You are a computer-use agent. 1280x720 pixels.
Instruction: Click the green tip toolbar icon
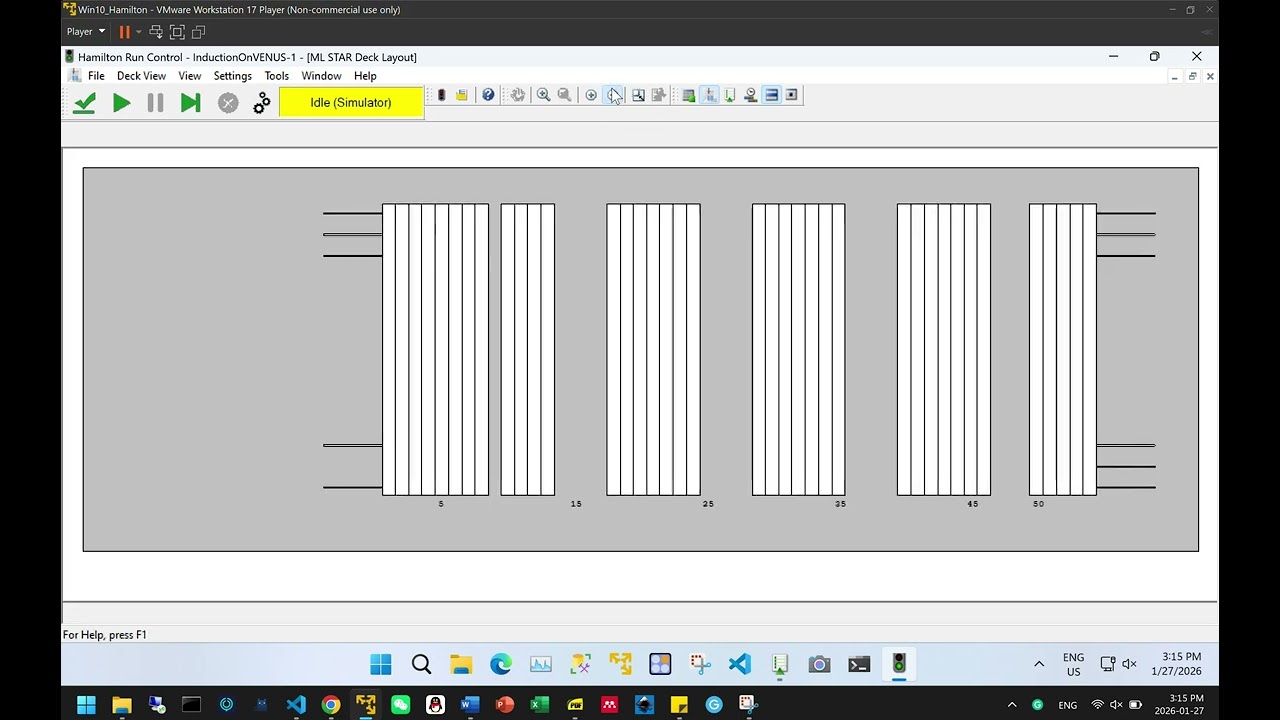point(730,95)
